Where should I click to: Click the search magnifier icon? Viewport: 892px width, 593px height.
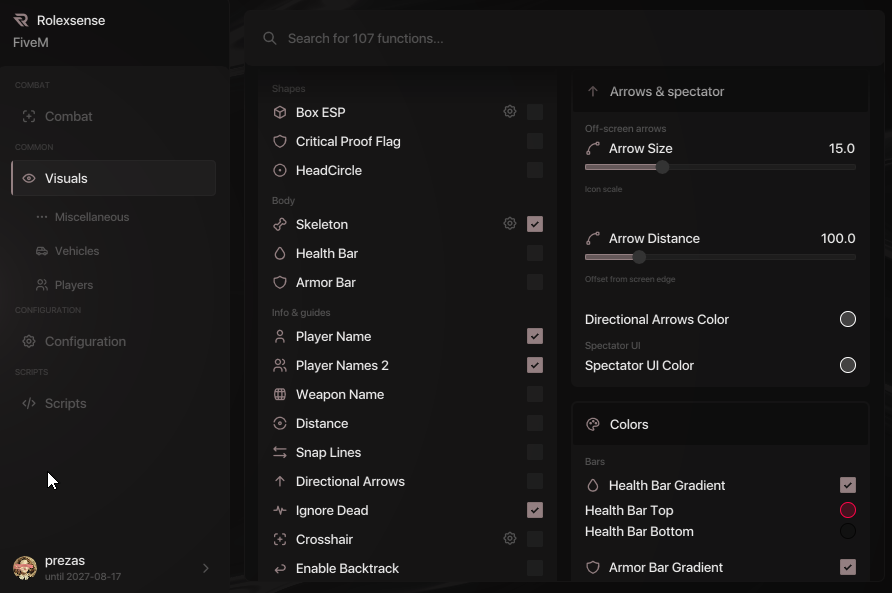click(x=270, y=38)
